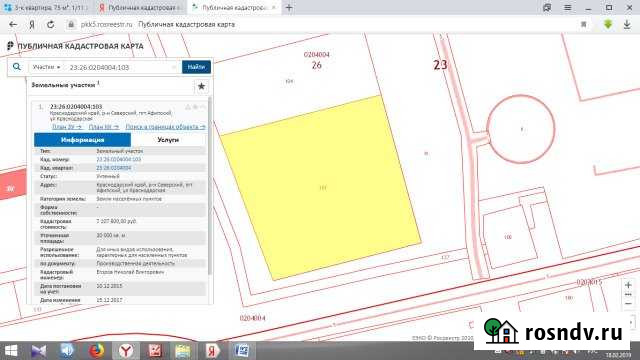Add the parcel to favorites with star icon
Screen dimensions: 640x360
click(201, 86)
